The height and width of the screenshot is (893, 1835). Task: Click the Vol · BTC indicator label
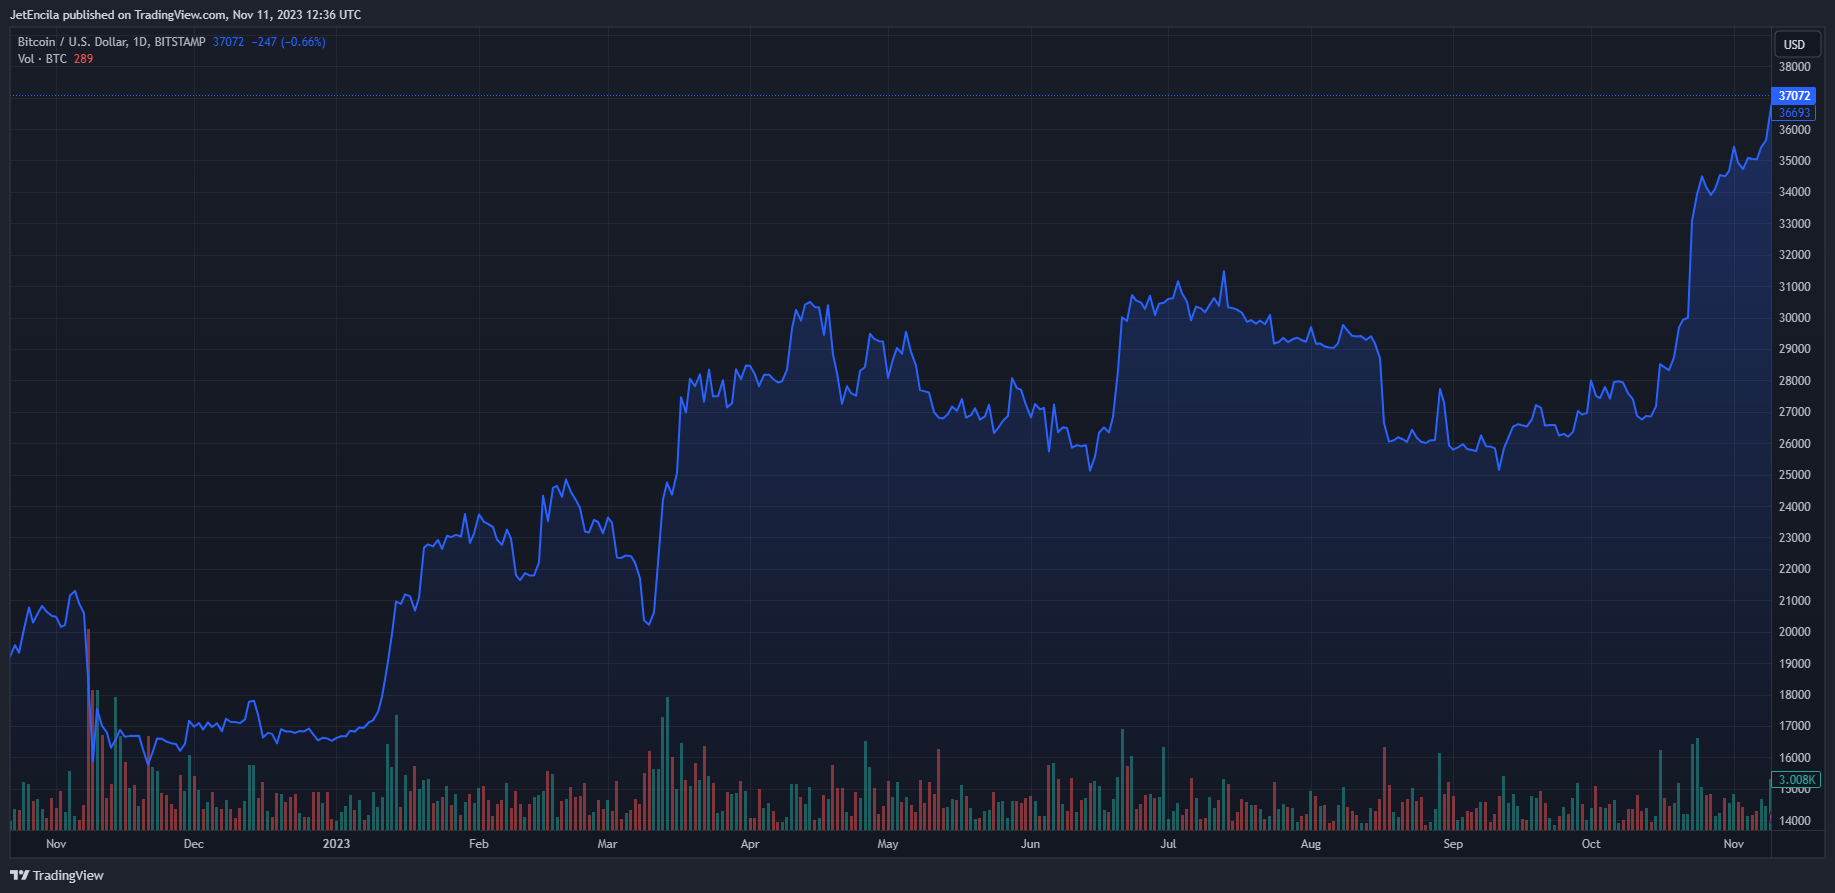(x=42, y=59)
